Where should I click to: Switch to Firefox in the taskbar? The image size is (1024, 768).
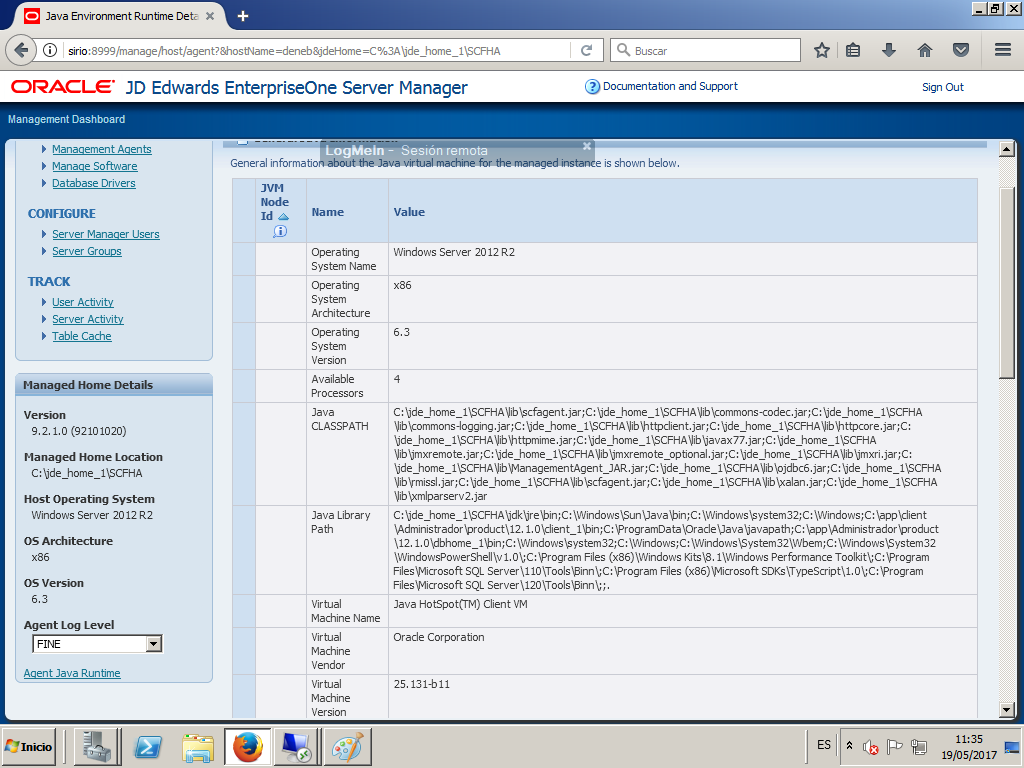(x=248, y=746)
